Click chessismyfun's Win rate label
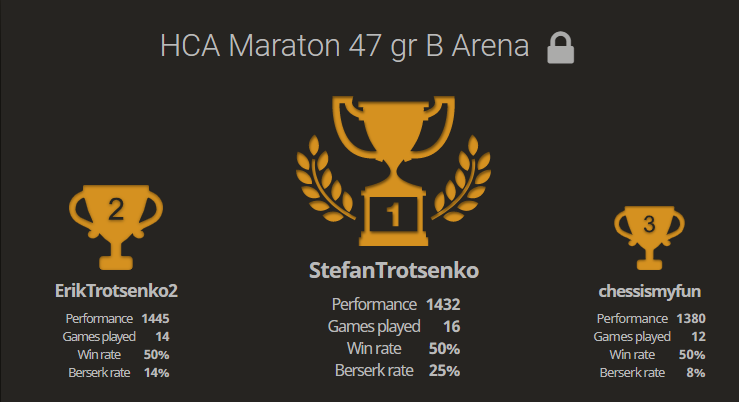 pyautogui.click(x=636, y=354)
